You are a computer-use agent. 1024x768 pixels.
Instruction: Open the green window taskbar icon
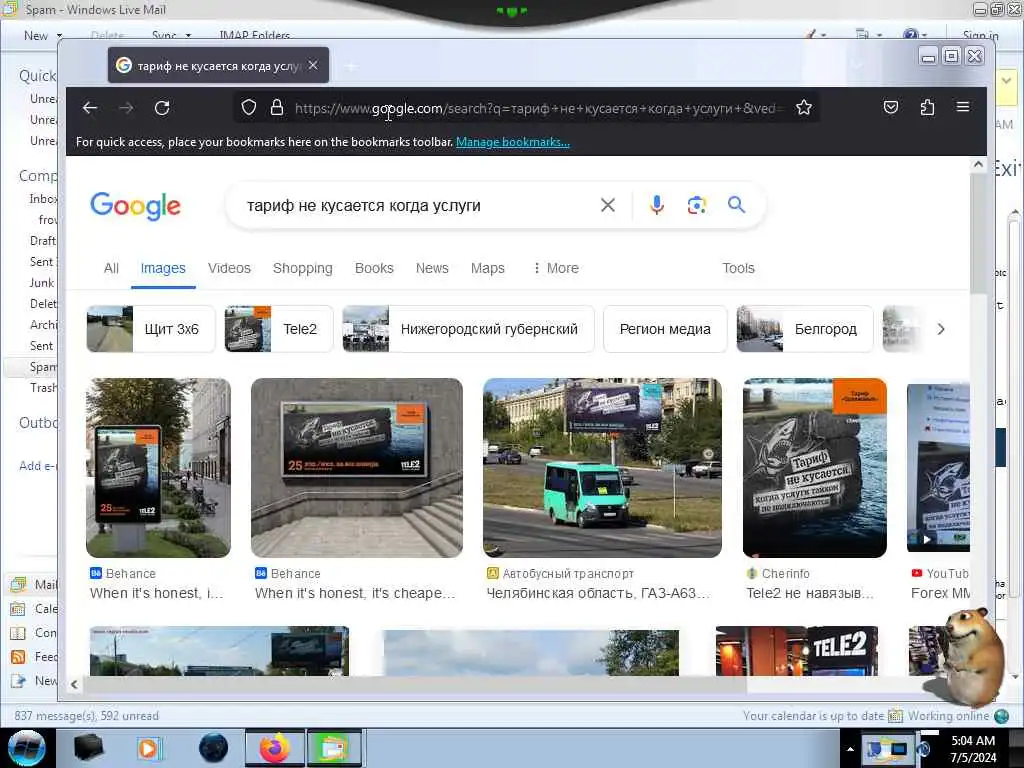tap(333, 748)
